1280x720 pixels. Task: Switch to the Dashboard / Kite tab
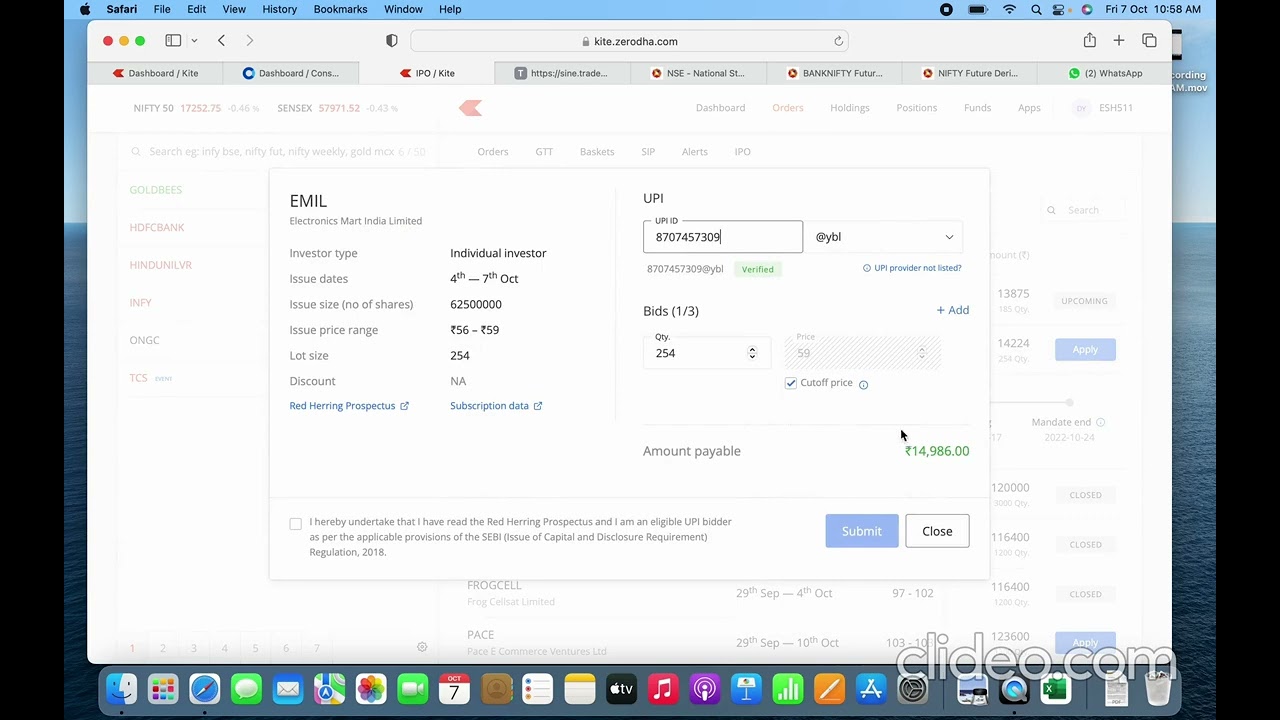pos(155,73)
